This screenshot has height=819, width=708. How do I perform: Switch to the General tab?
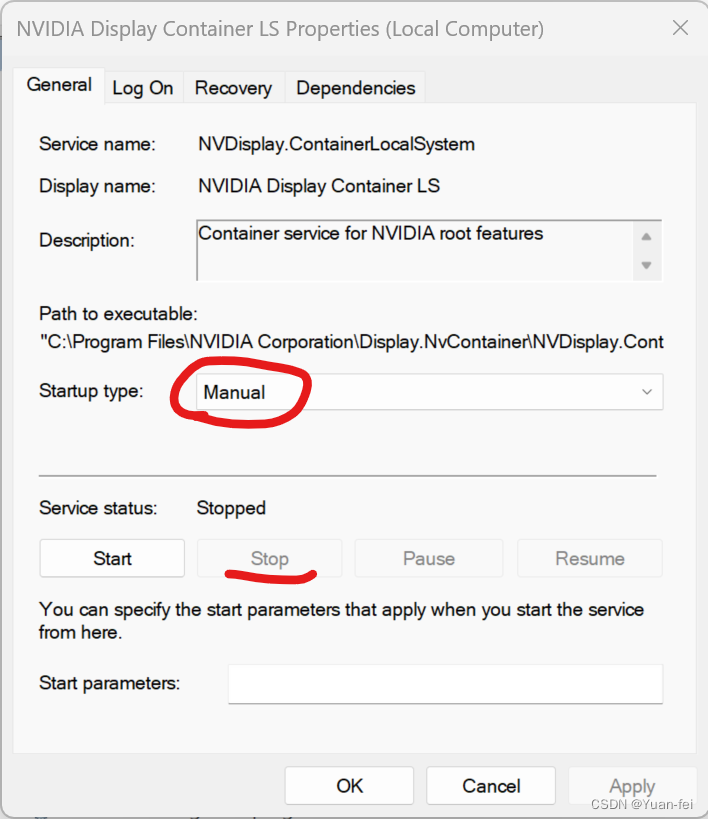tap(59, 85)
